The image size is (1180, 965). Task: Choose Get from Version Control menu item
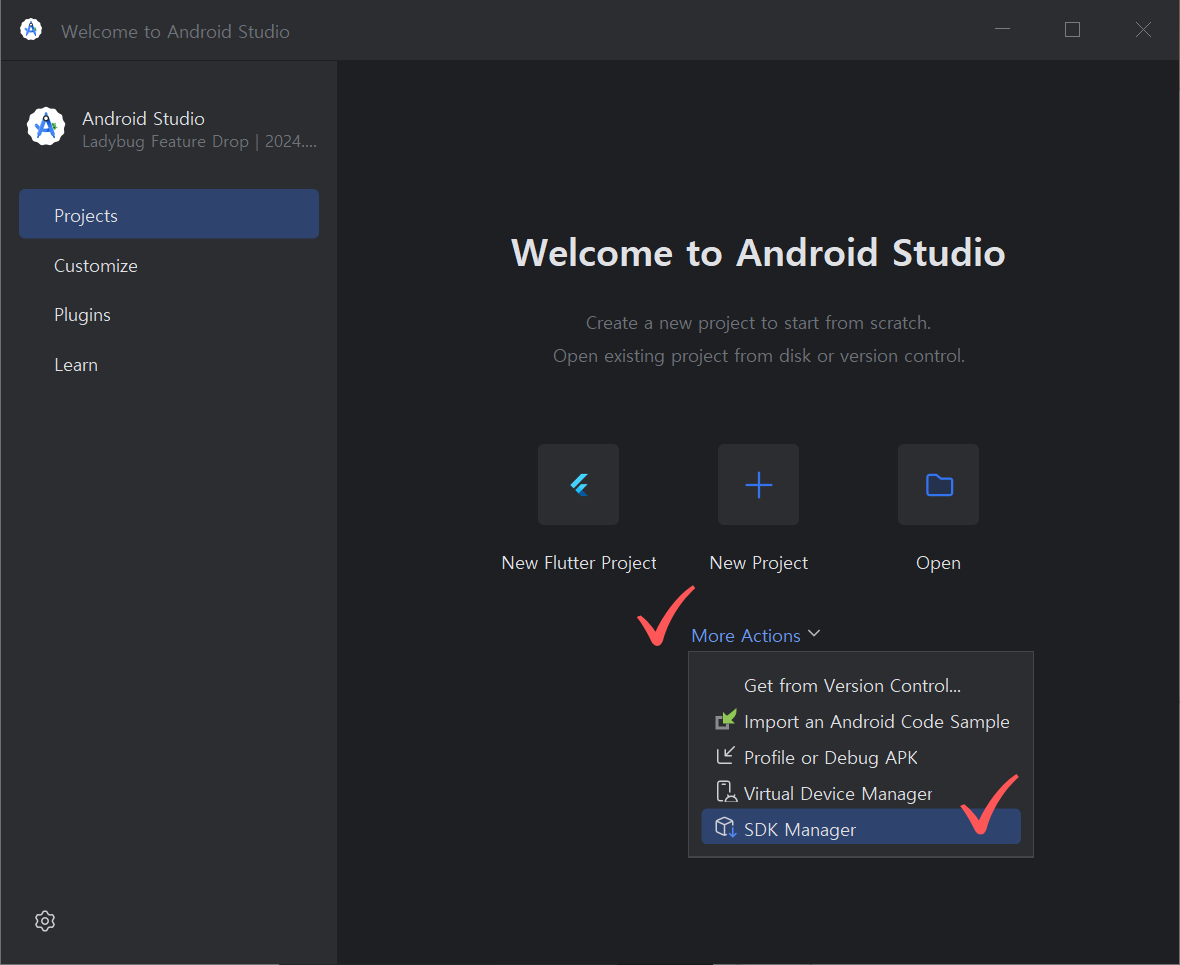[861, 686]
